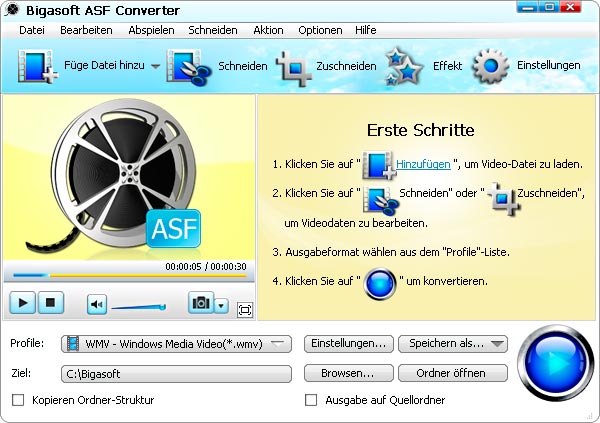Click the Bigasoft film reel title bar icon
Screen dimensions: 600x423
12,10
